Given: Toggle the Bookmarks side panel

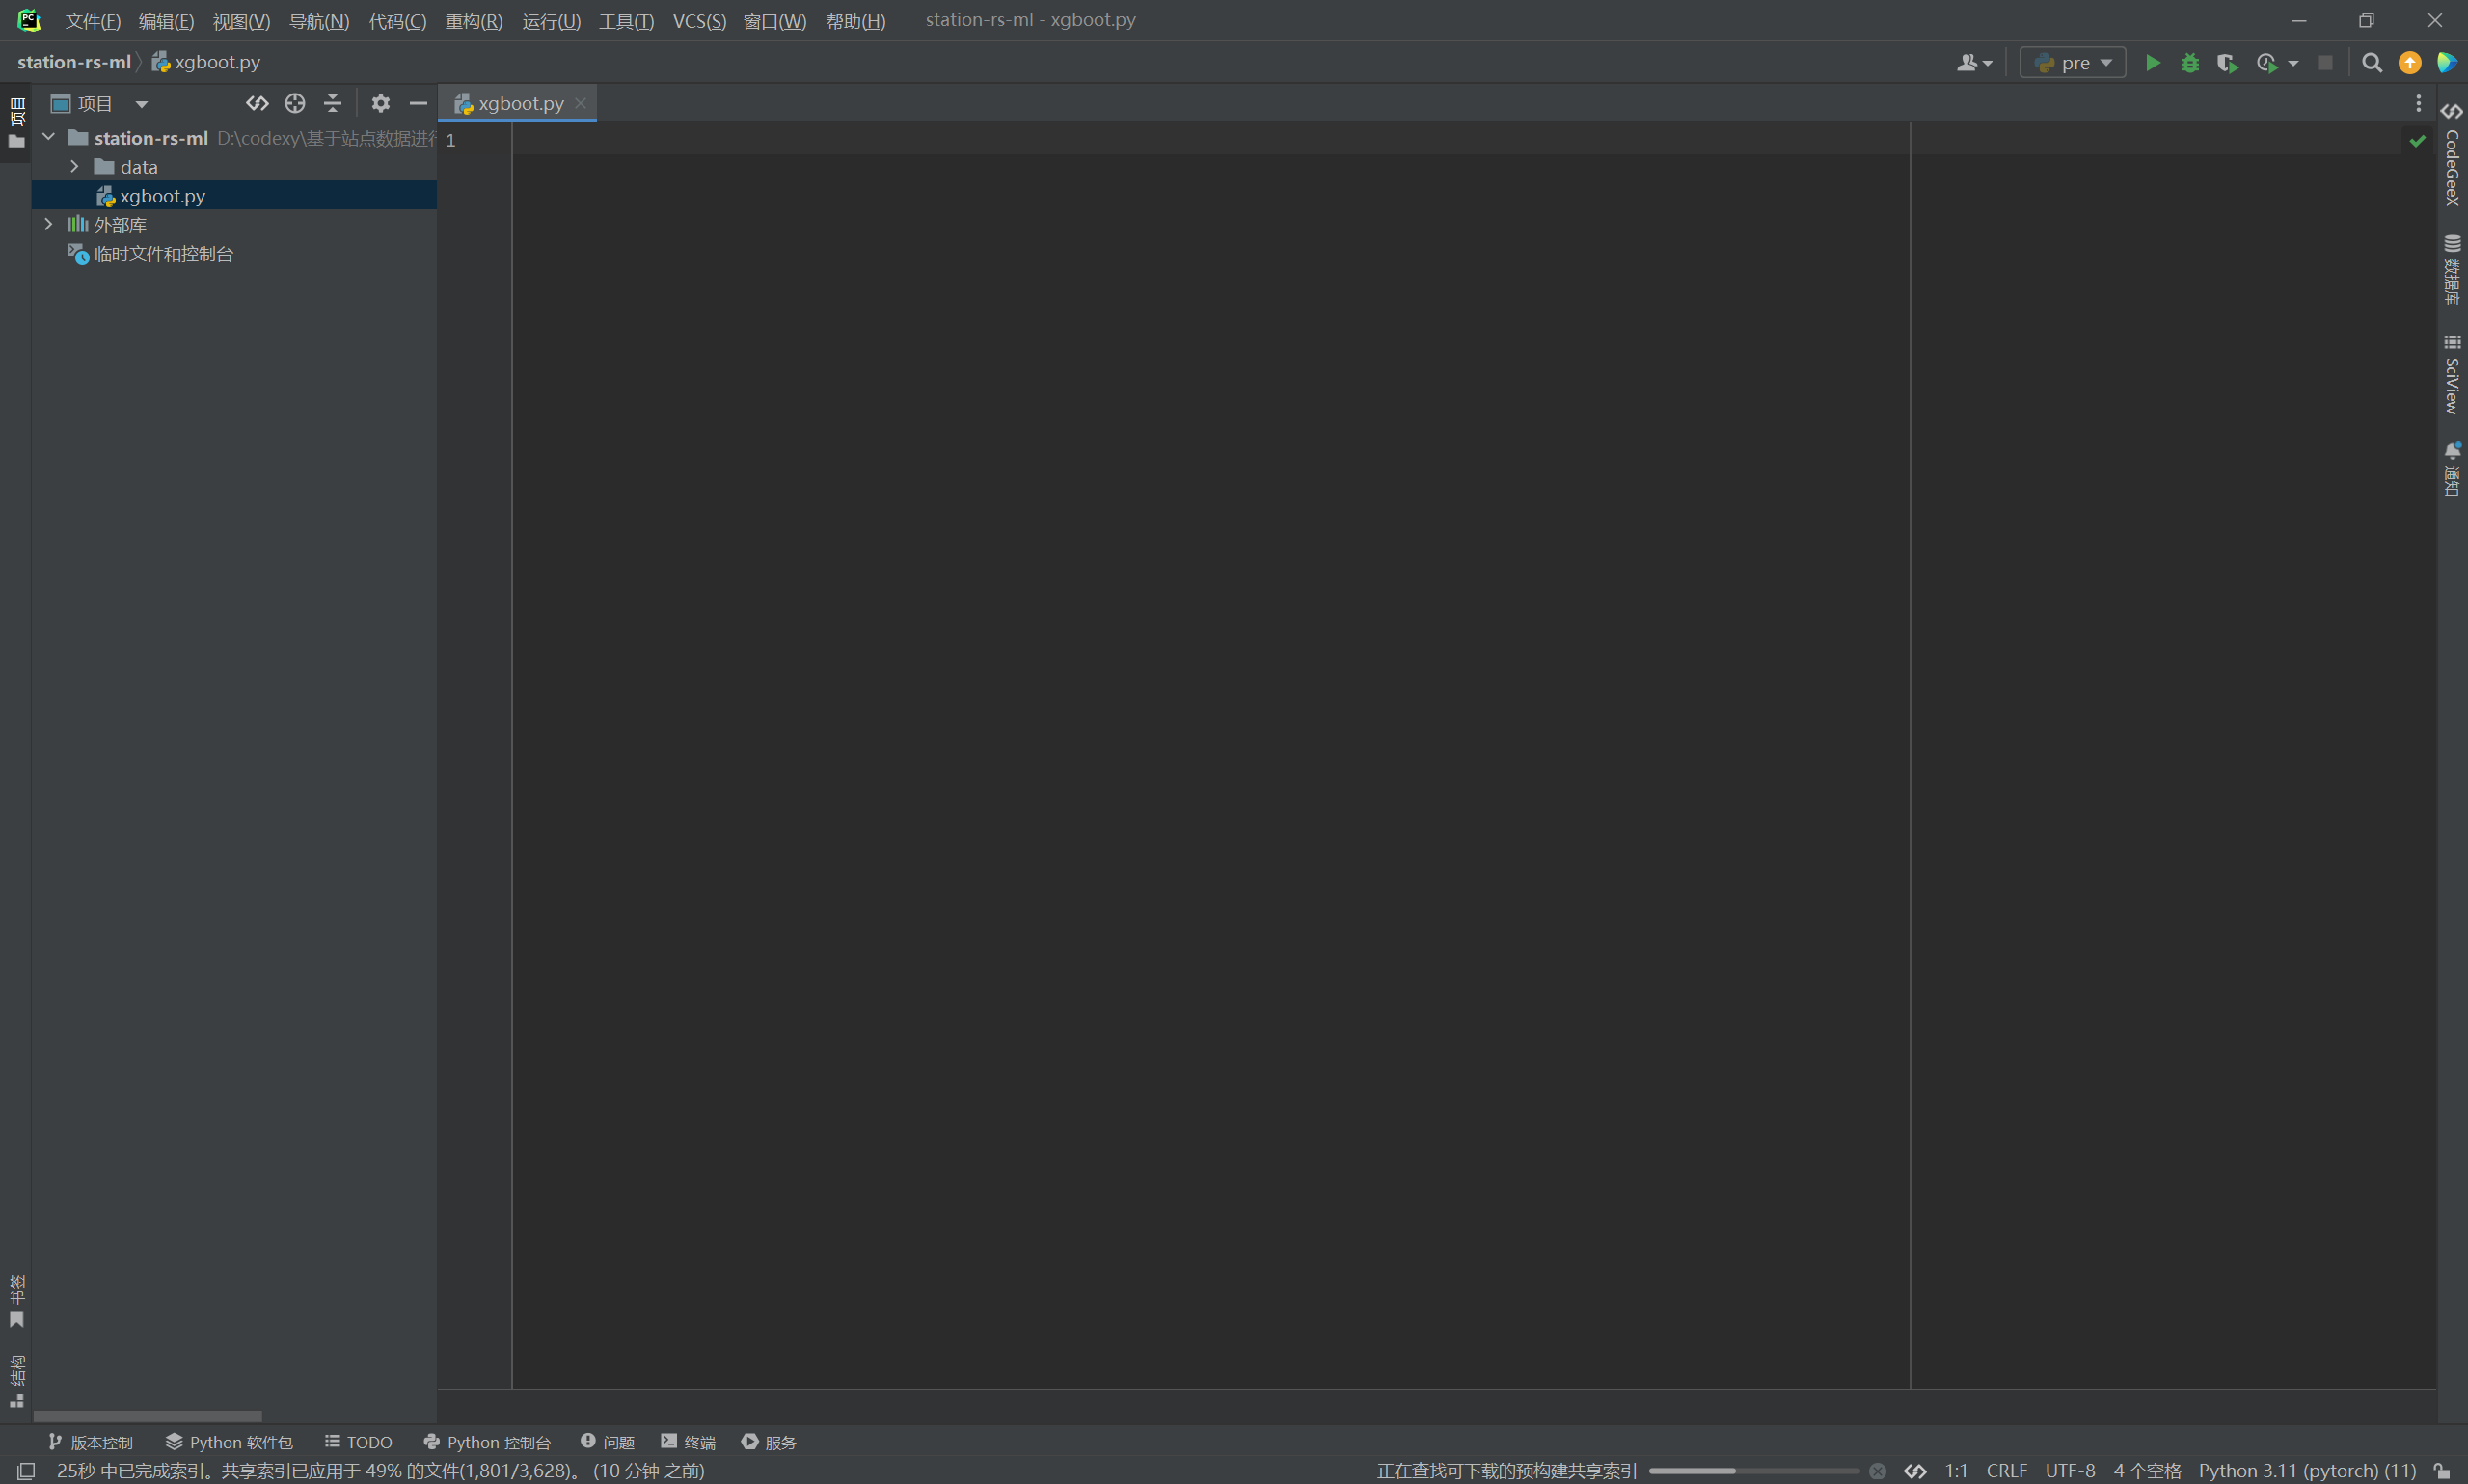Looking at the screenshot, I should pyautogui.click(x=16, y=1300).
